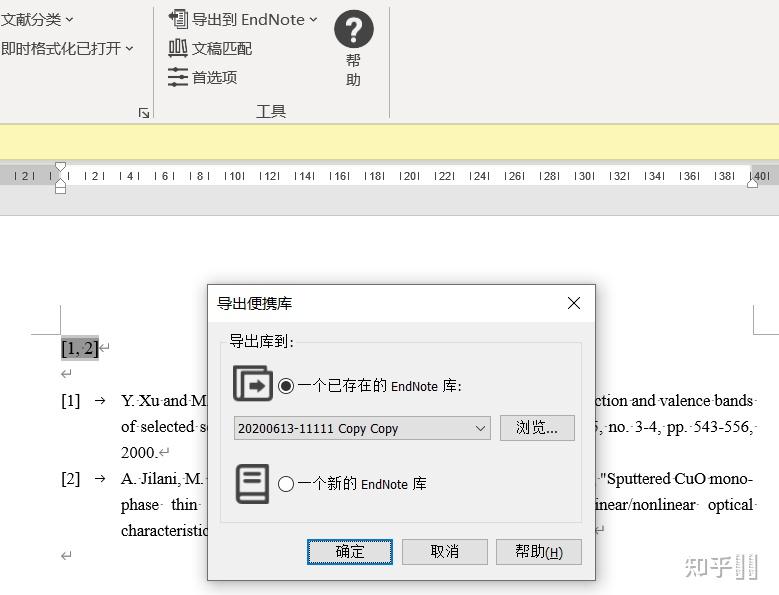Click the 帮助(H) button in dialog

(539, 552)
